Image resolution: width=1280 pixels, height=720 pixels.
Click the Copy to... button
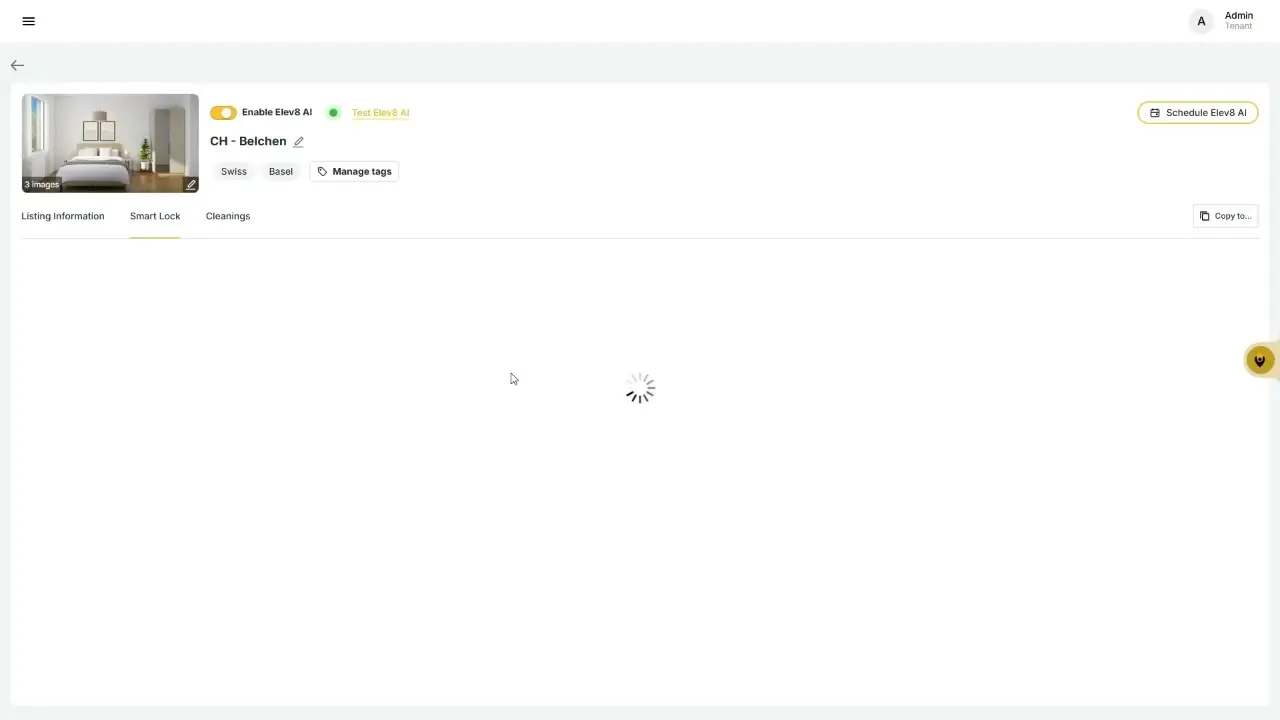click(1226, 216)
